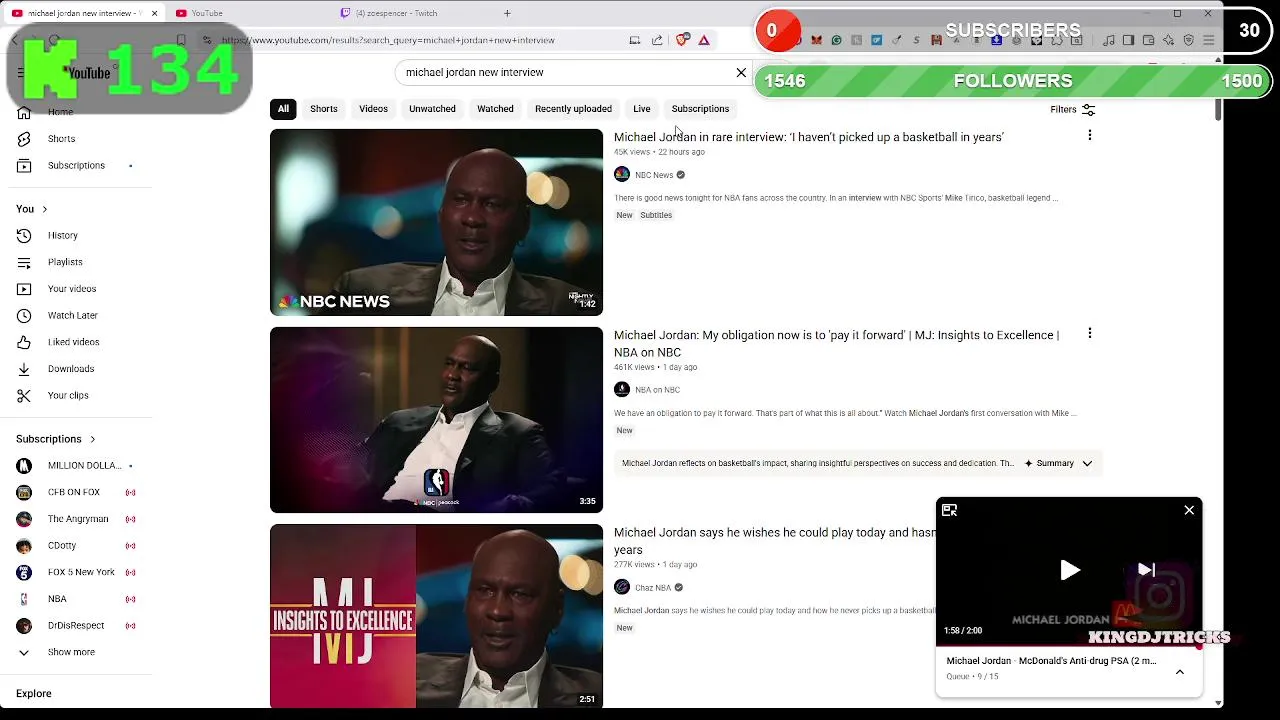Close the michael jordan new interview tab
Screen dimensions: 1280x720
153,13
